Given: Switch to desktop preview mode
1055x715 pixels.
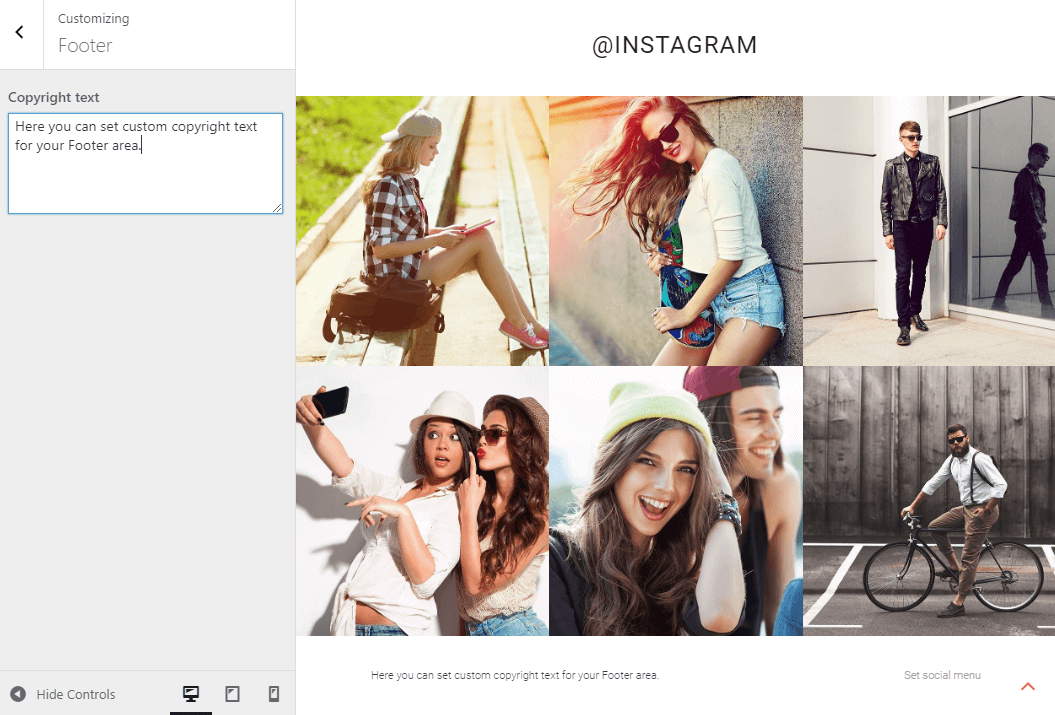Looking at the screenshot, I should [x=191, y=693].
